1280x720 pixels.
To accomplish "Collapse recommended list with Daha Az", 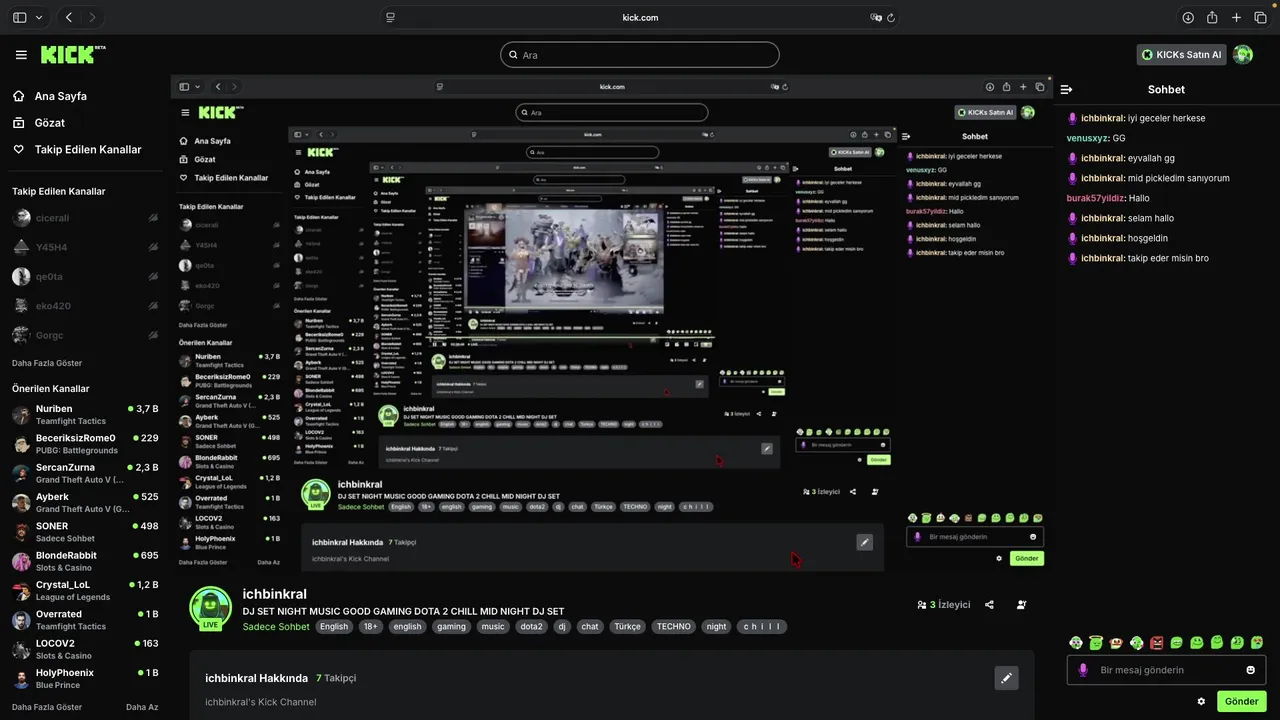I will tap(142, 707).
